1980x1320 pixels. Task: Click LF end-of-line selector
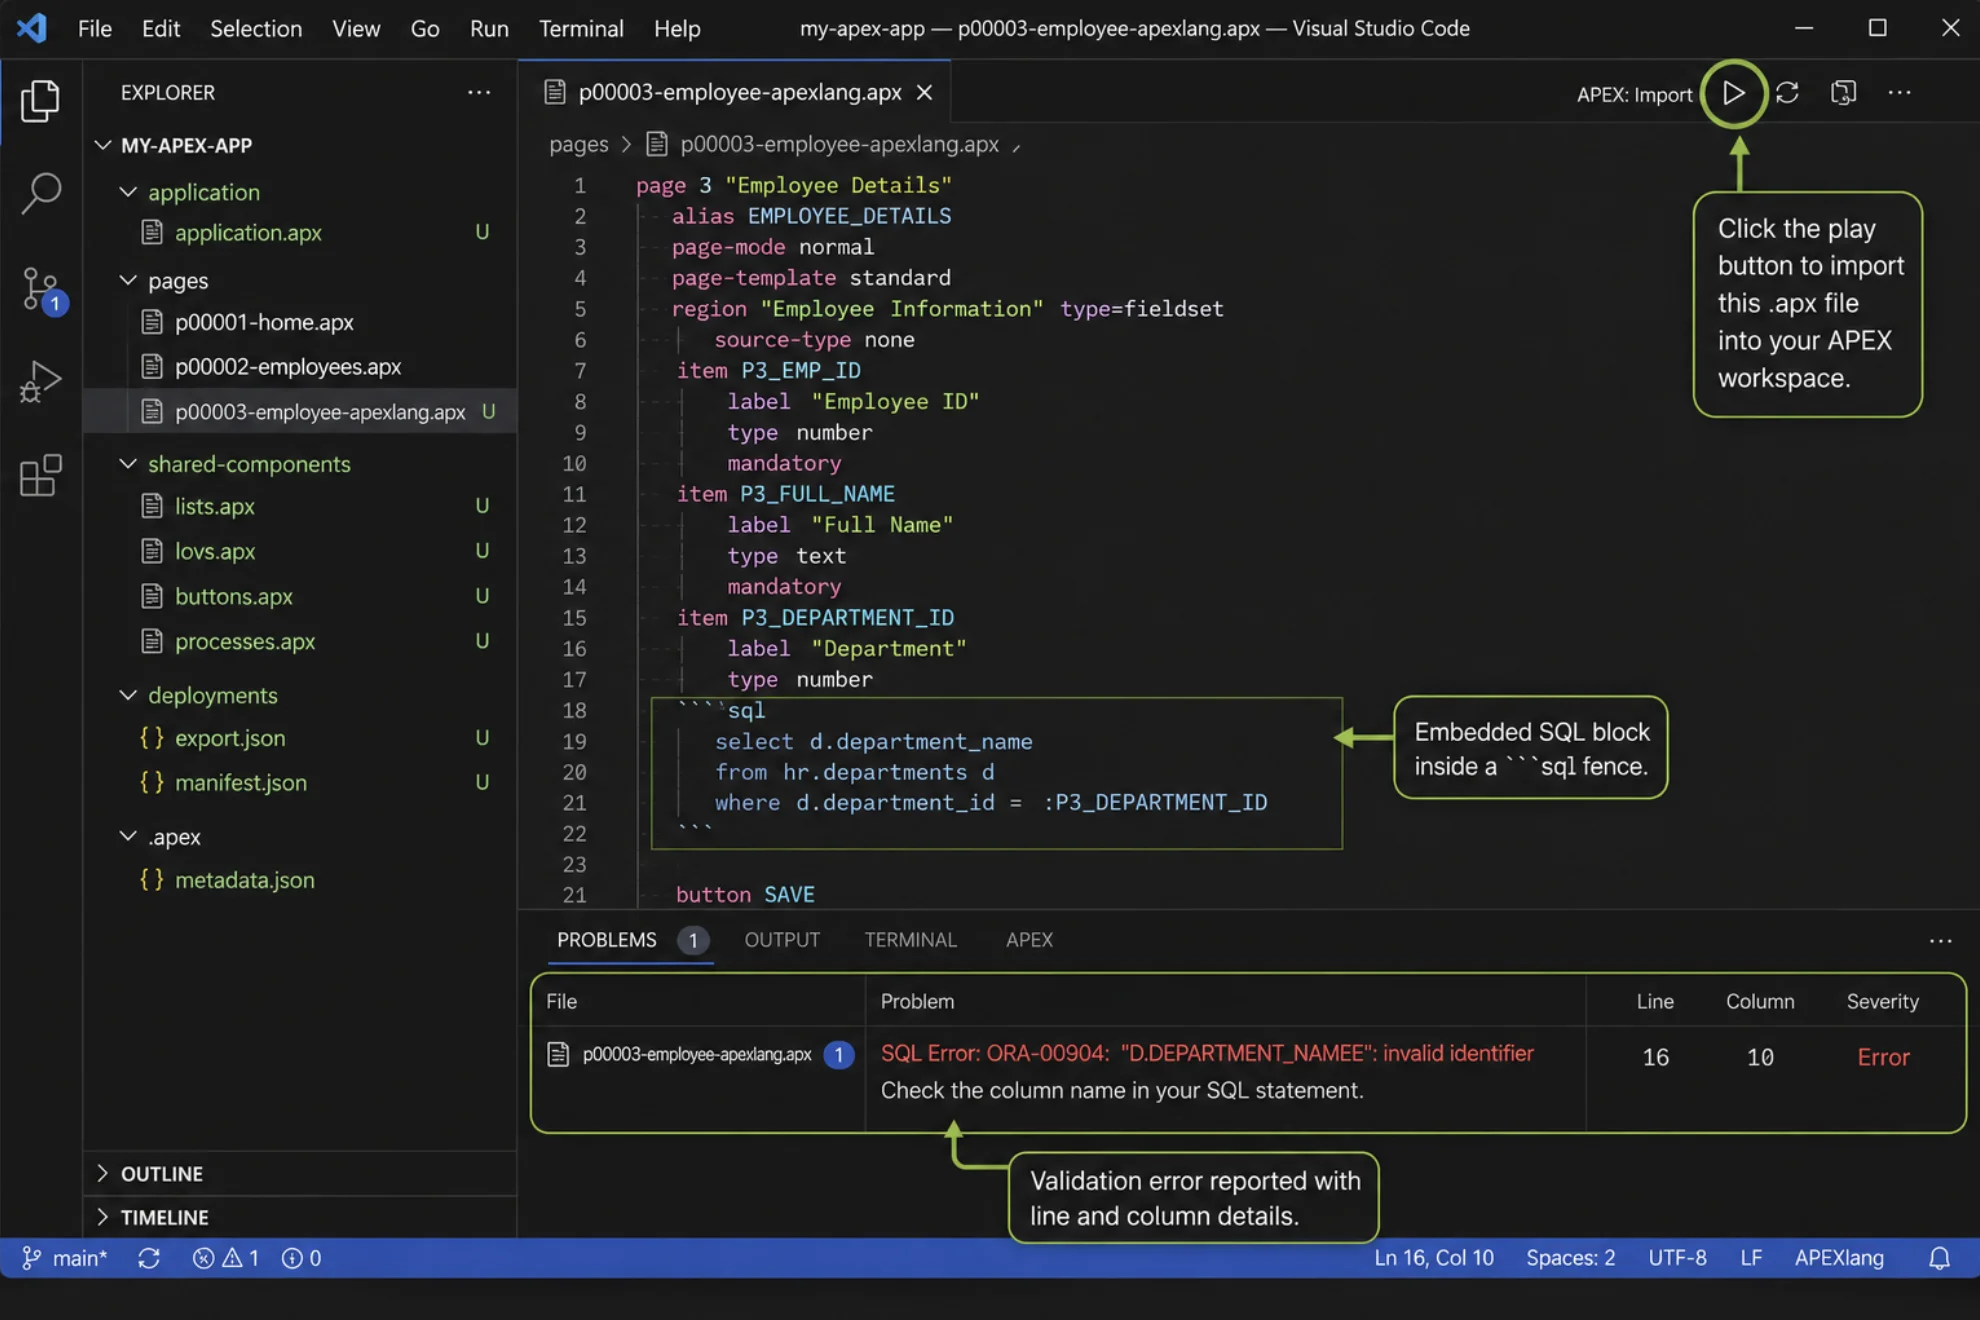(x=1750, y=1258)
